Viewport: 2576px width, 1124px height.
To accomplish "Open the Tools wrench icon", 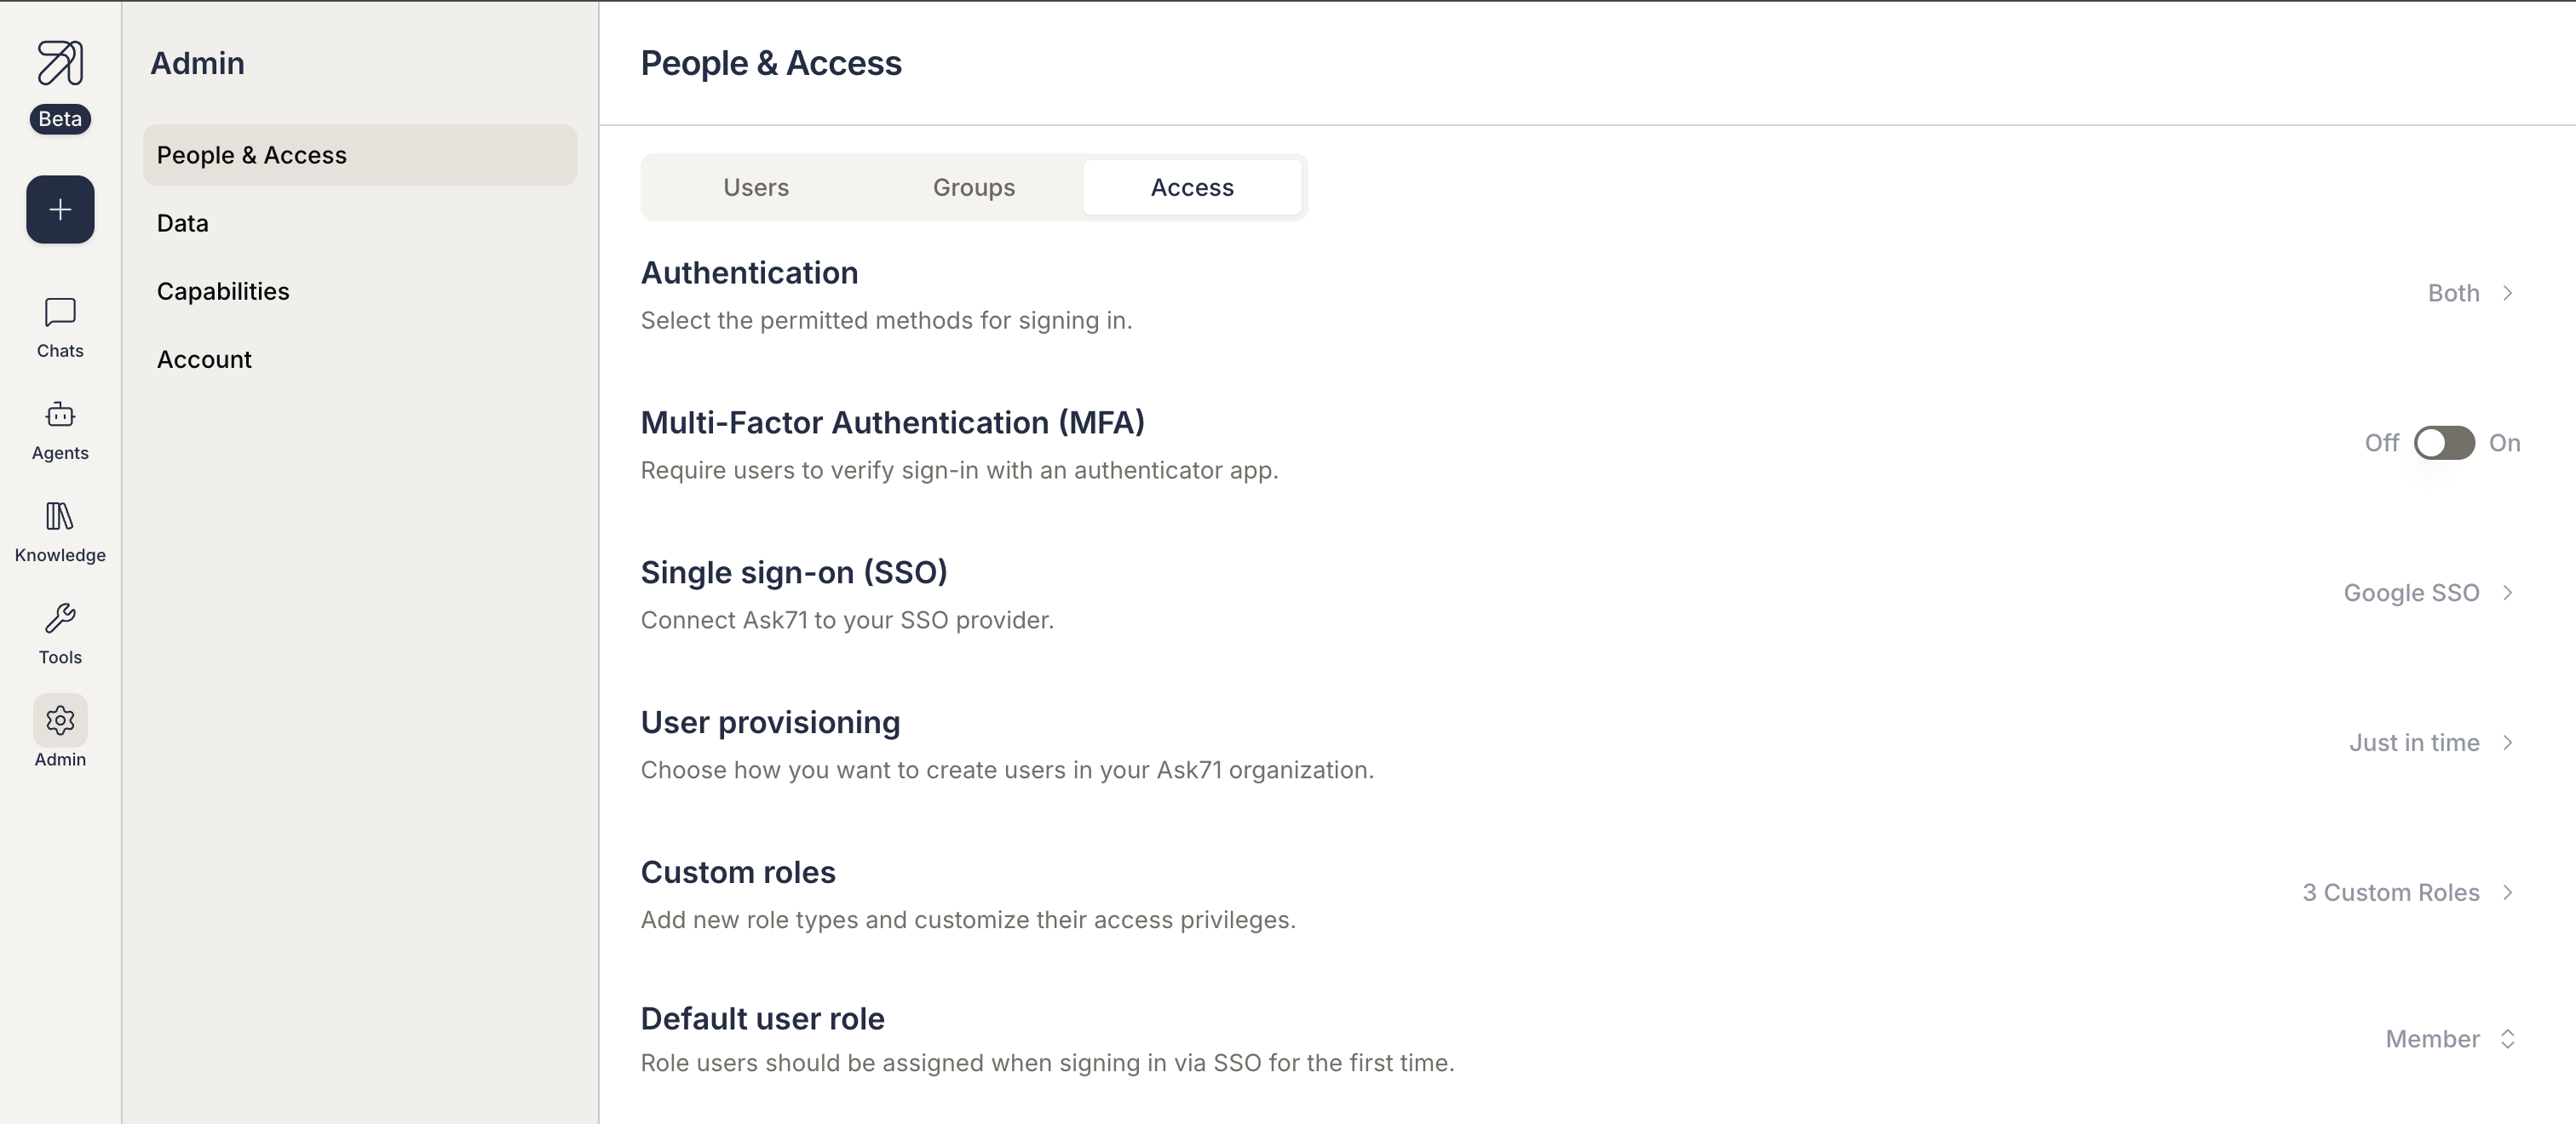I will (x=60, y=618).
